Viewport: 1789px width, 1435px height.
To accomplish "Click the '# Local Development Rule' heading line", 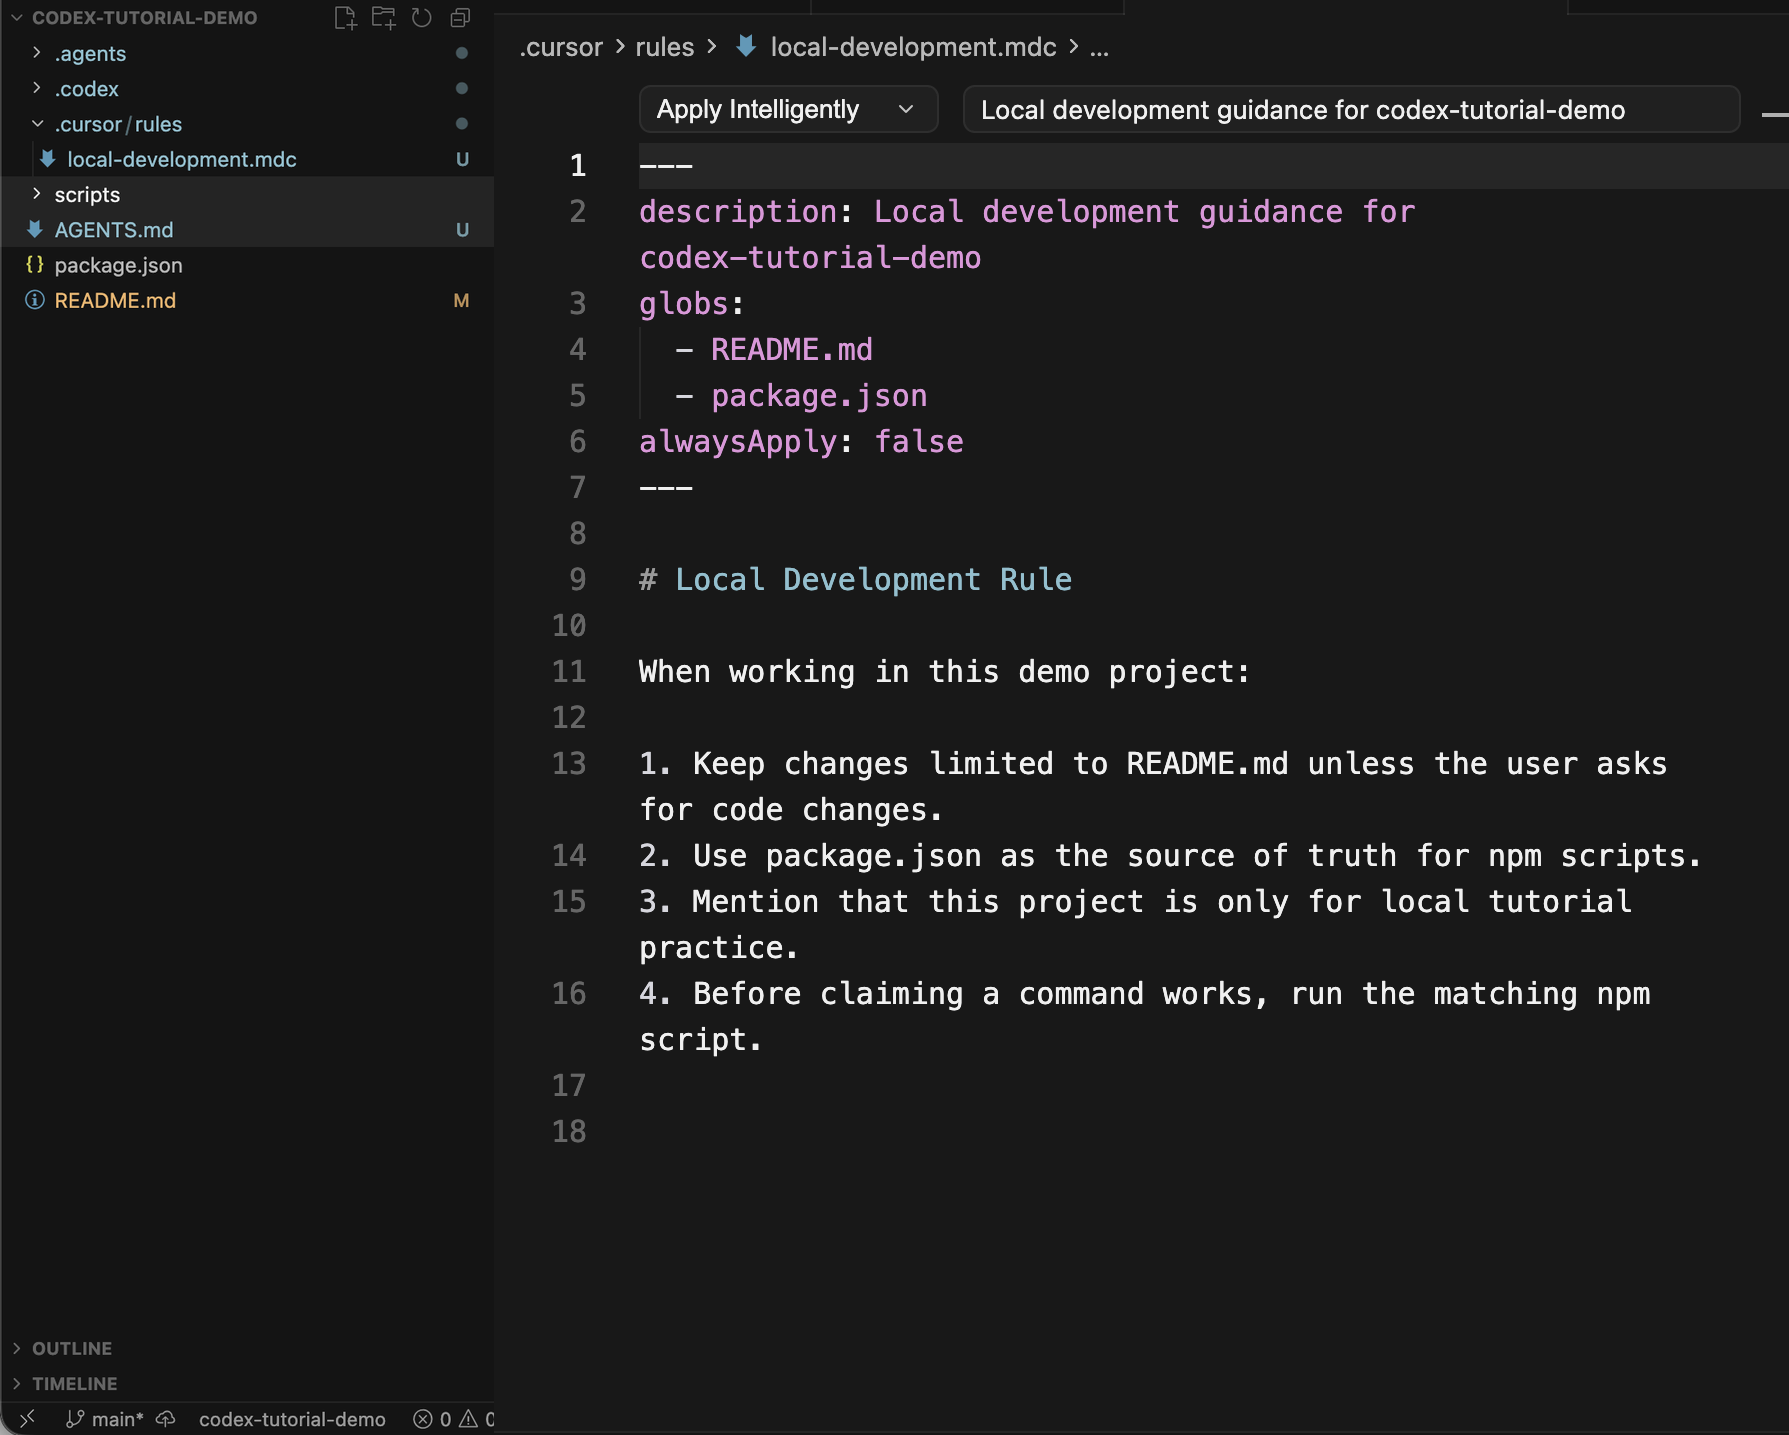I will click(855, 580).
